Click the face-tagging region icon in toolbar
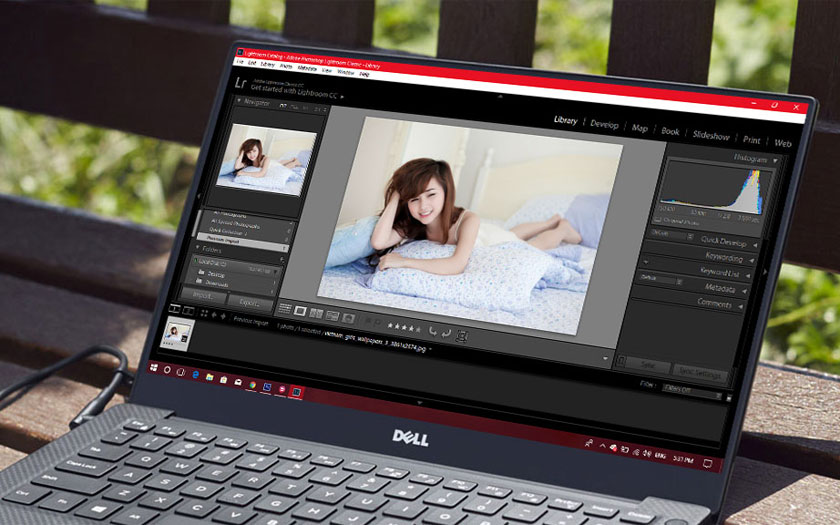This screenshot has height=525, width=840. (461, 336)
